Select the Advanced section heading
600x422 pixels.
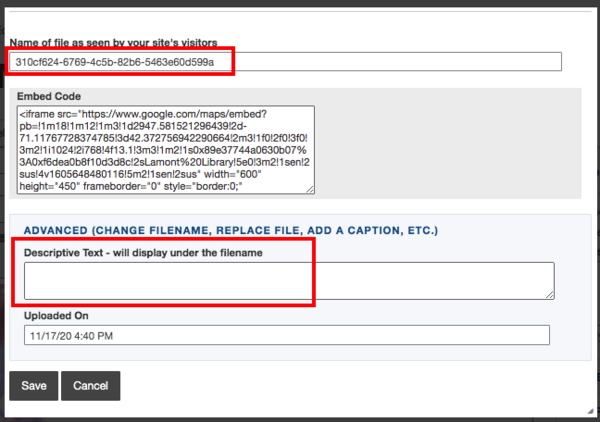point(230,230)
